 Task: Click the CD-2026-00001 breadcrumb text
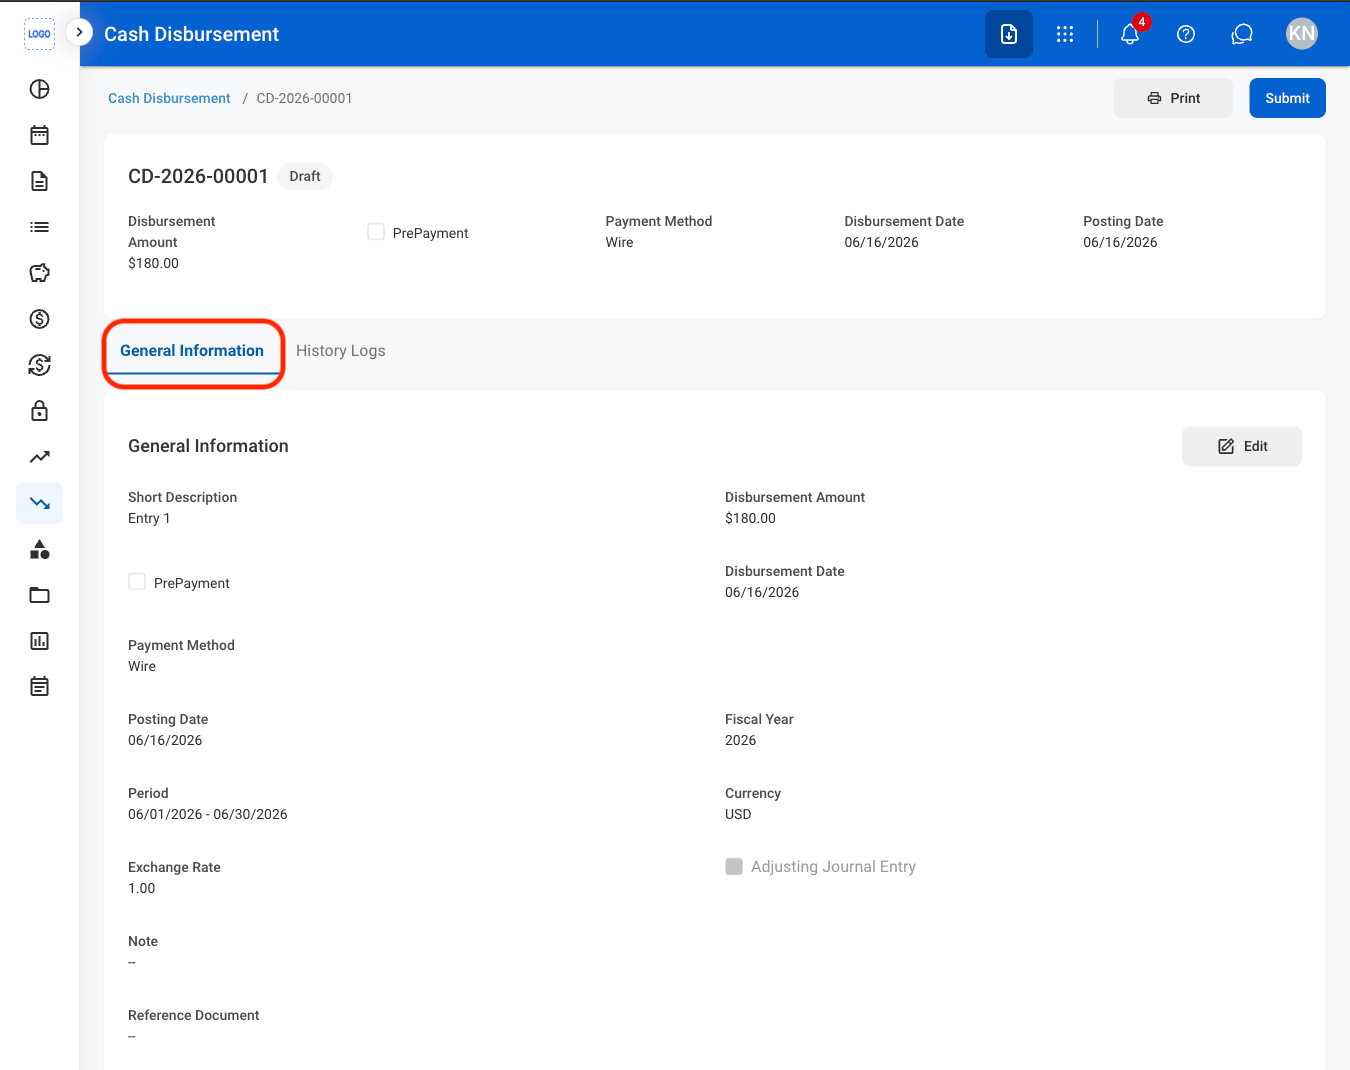(x=304, y=98)
